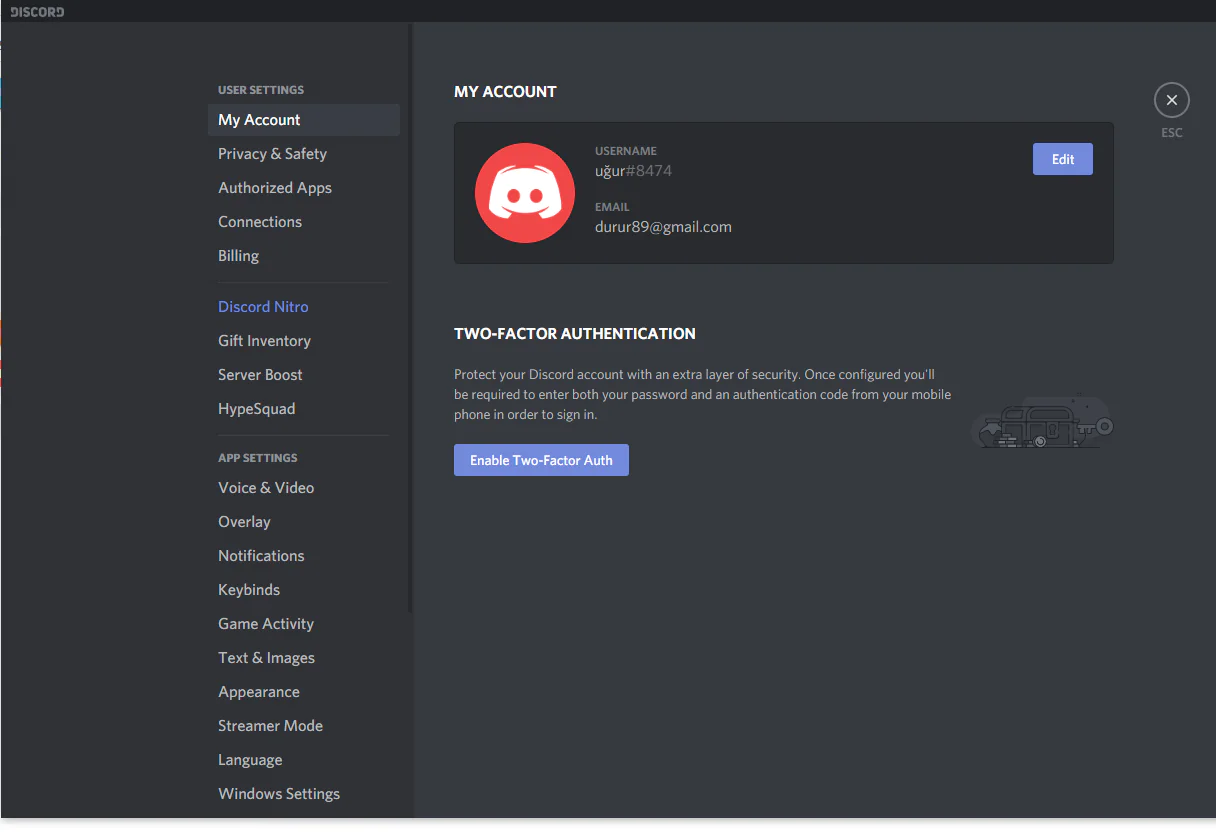Click the two-factor safe illustration
Screen dimensions: 1216x833
tap(1041, 423)
